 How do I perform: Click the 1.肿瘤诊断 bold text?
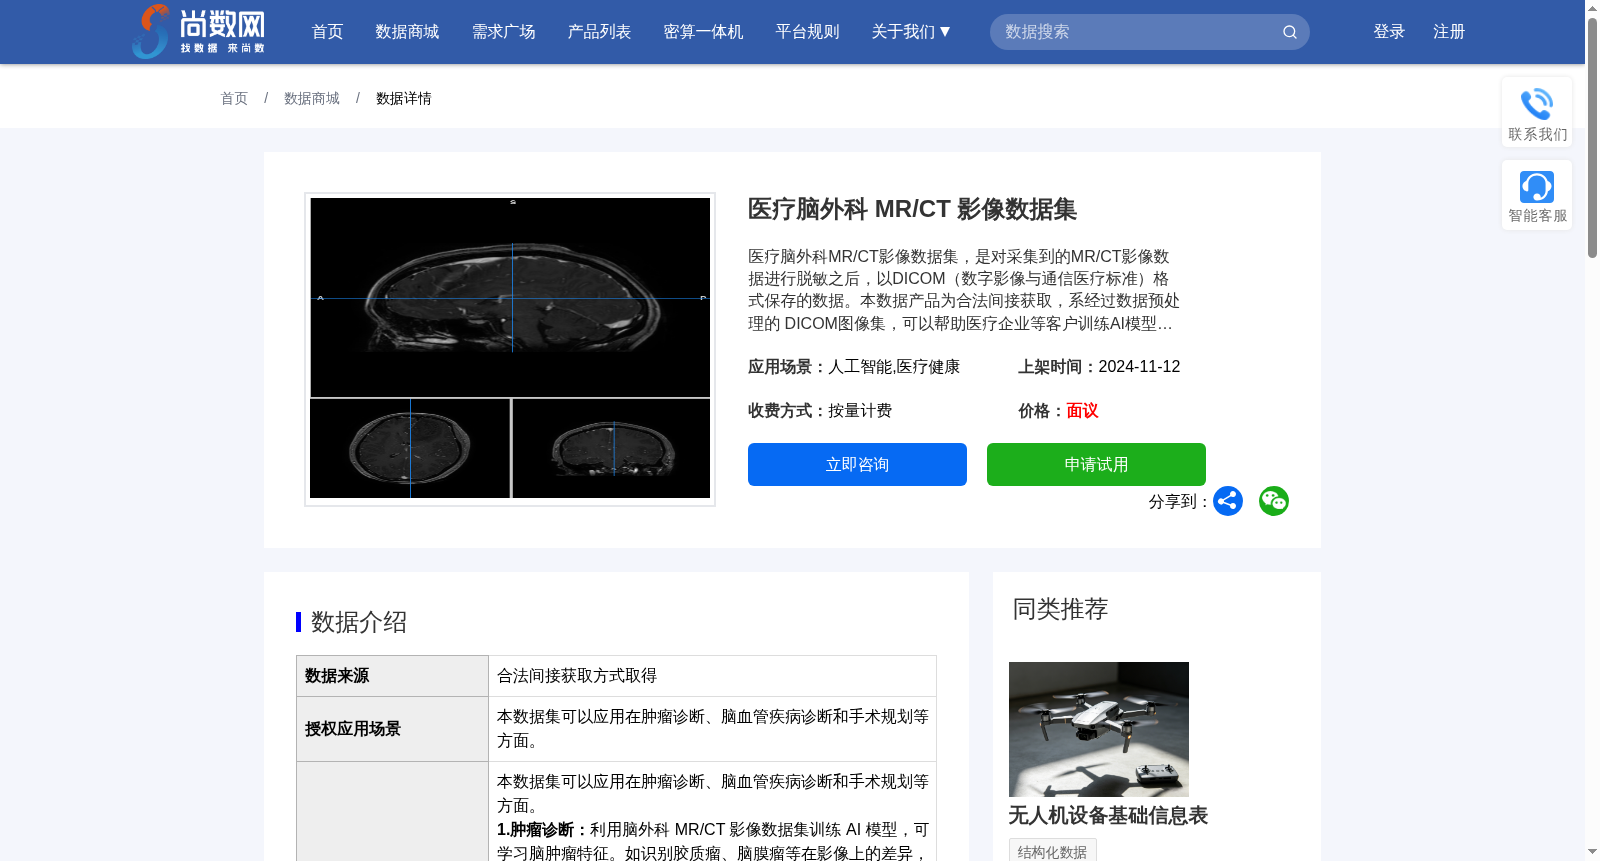[543, 829]
